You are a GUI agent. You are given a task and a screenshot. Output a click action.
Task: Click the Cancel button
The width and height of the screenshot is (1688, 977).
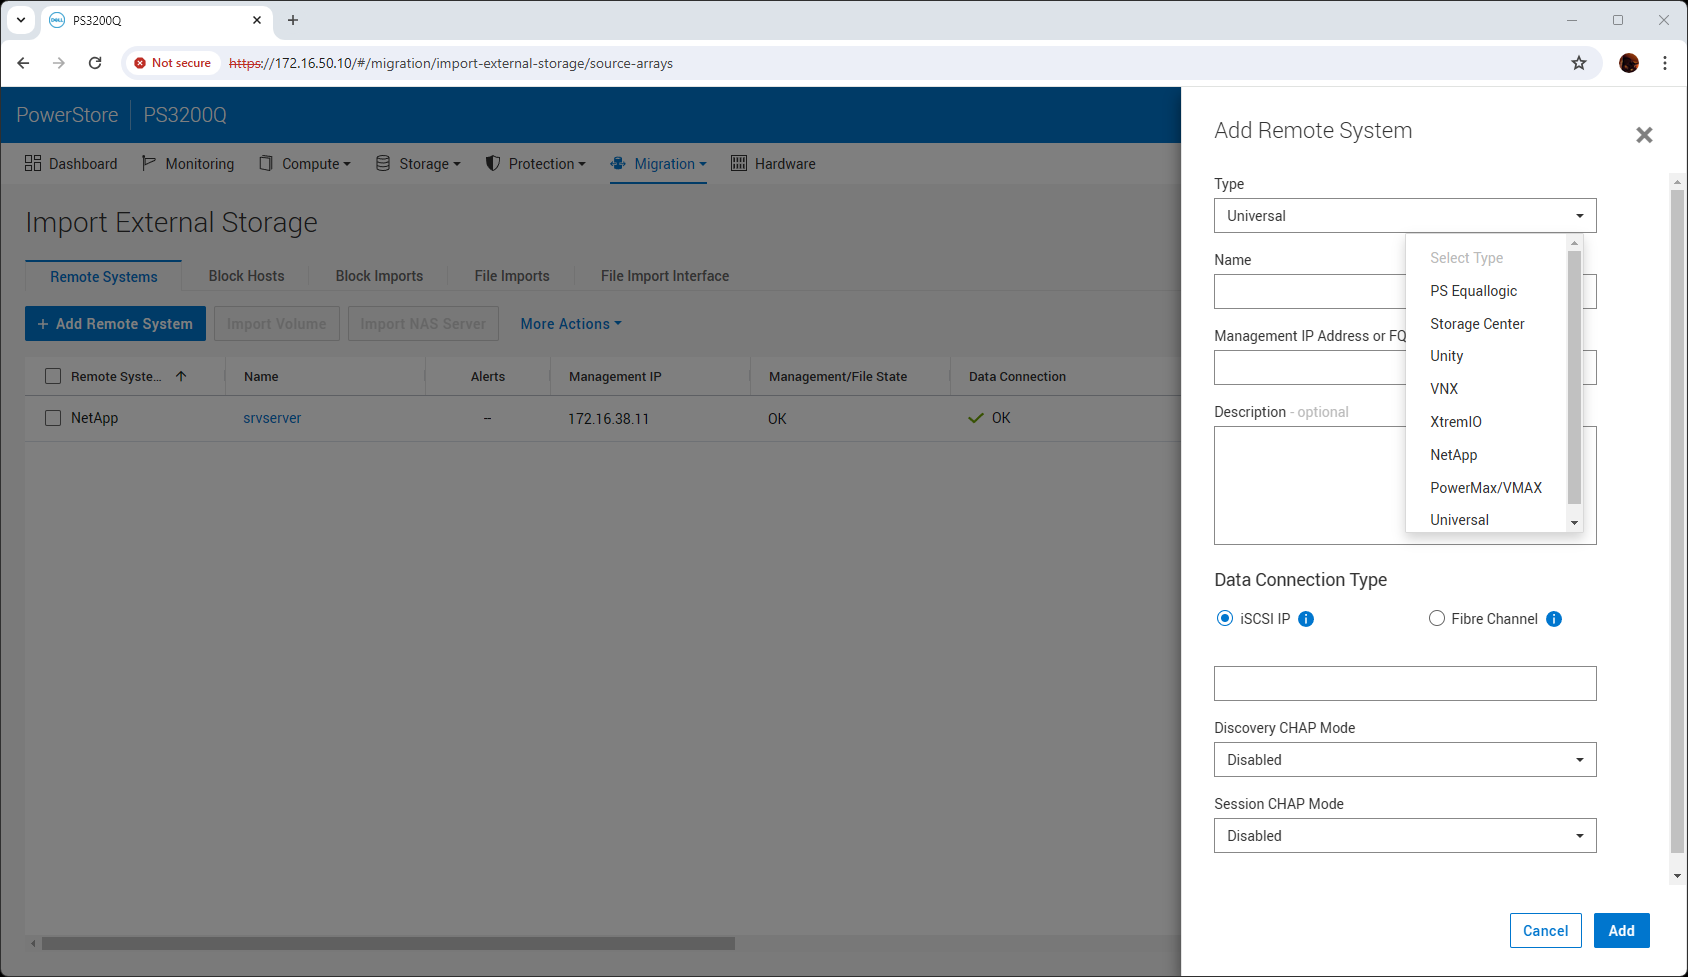[1545, 931]
